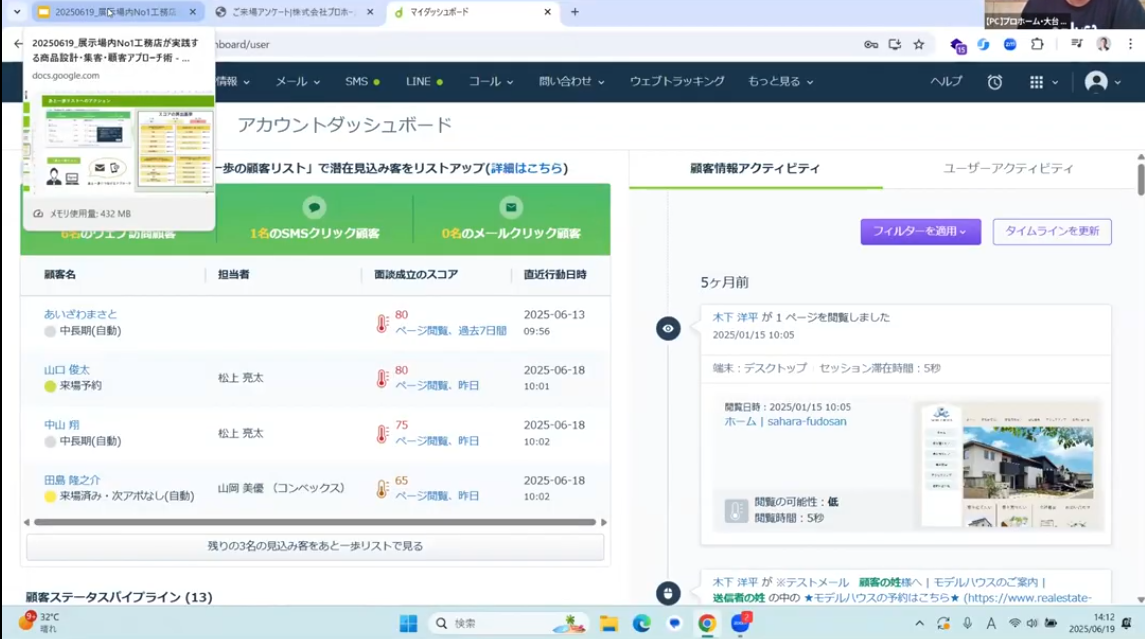Viewport: 1145px width, 639px height.
Task: Open Zoom app from taskbar
Action: point(740,622)
